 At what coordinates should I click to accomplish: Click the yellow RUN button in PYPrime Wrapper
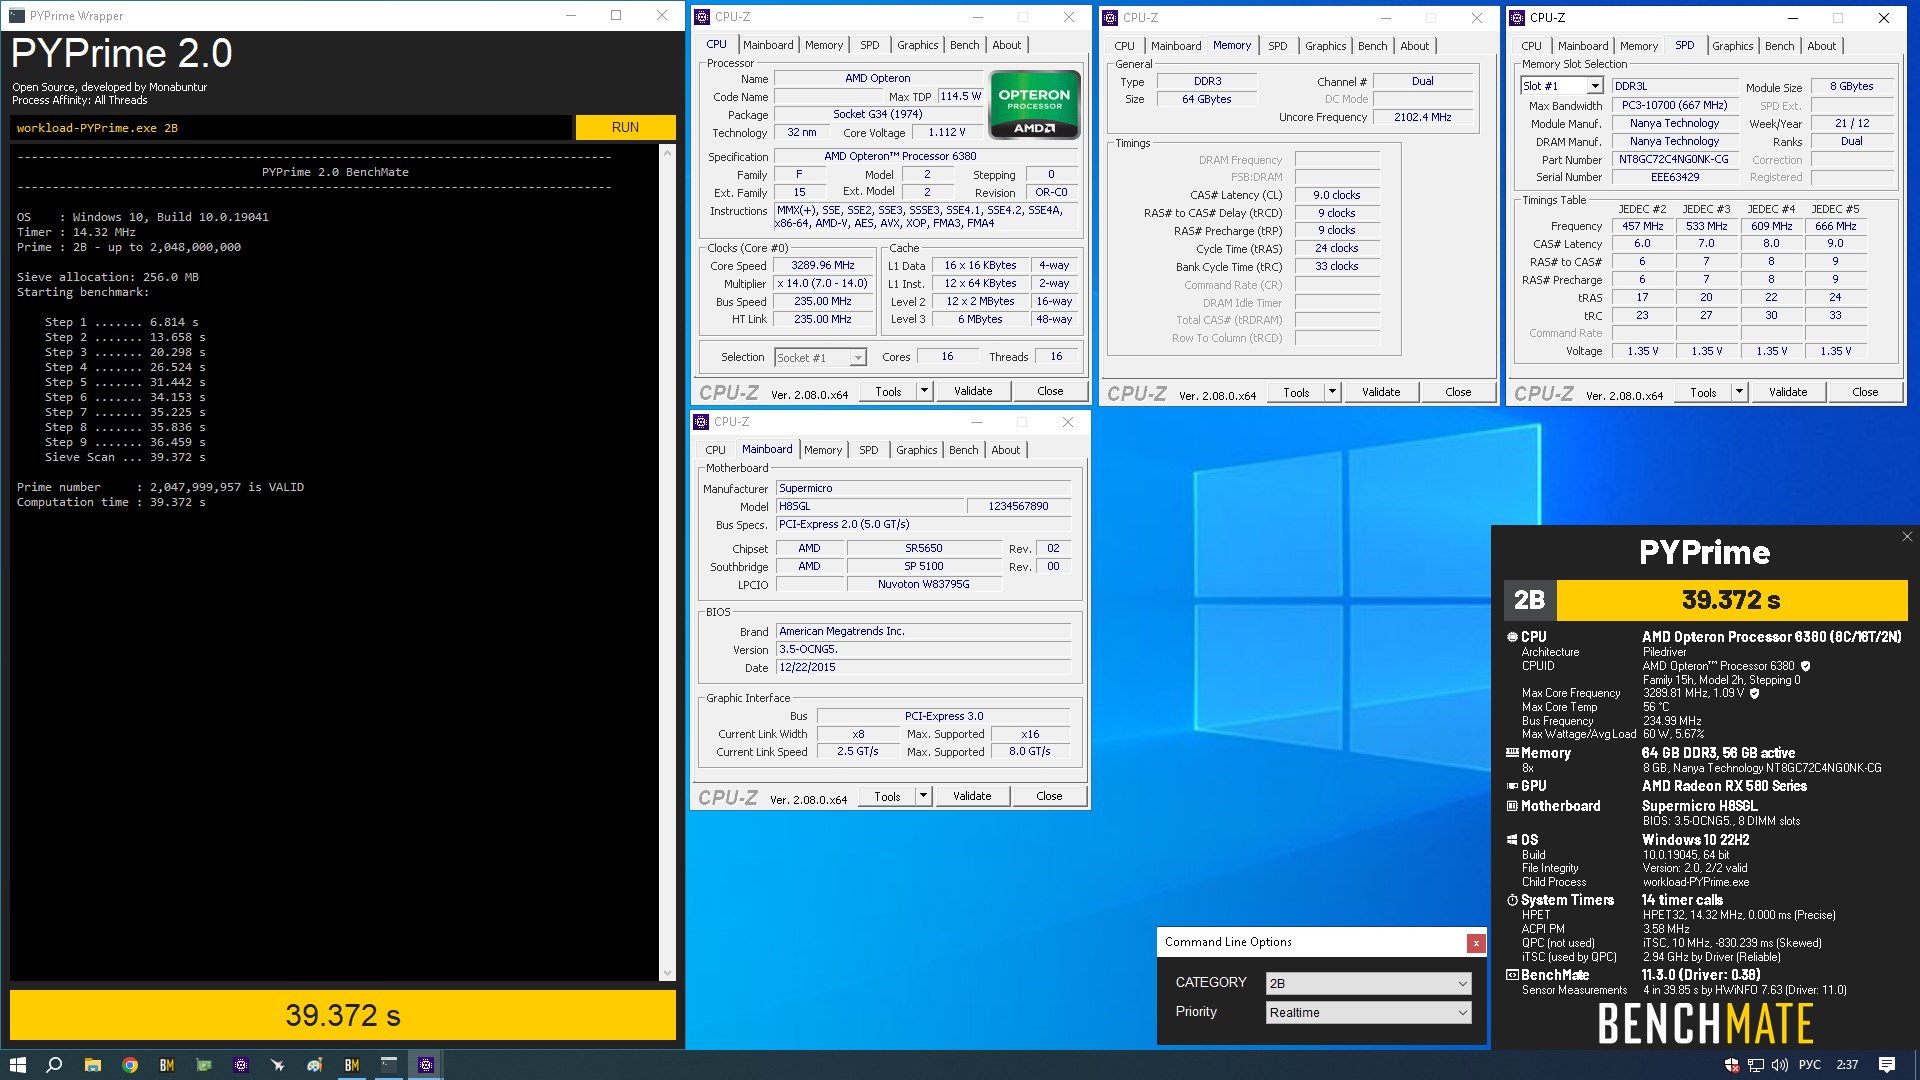625,127
